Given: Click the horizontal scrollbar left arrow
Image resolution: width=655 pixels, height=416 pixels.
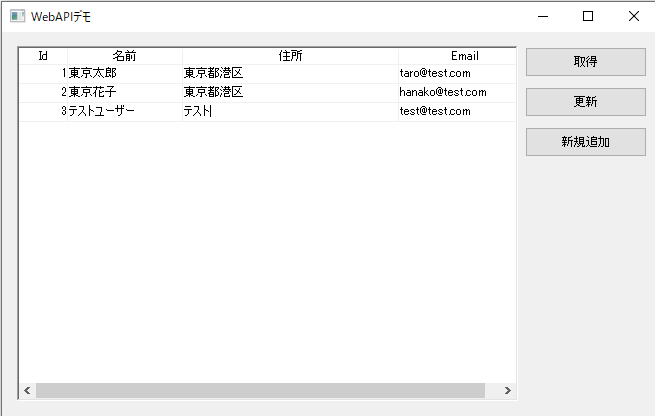Looking at the screenshot, I should [x=28, y=390].
